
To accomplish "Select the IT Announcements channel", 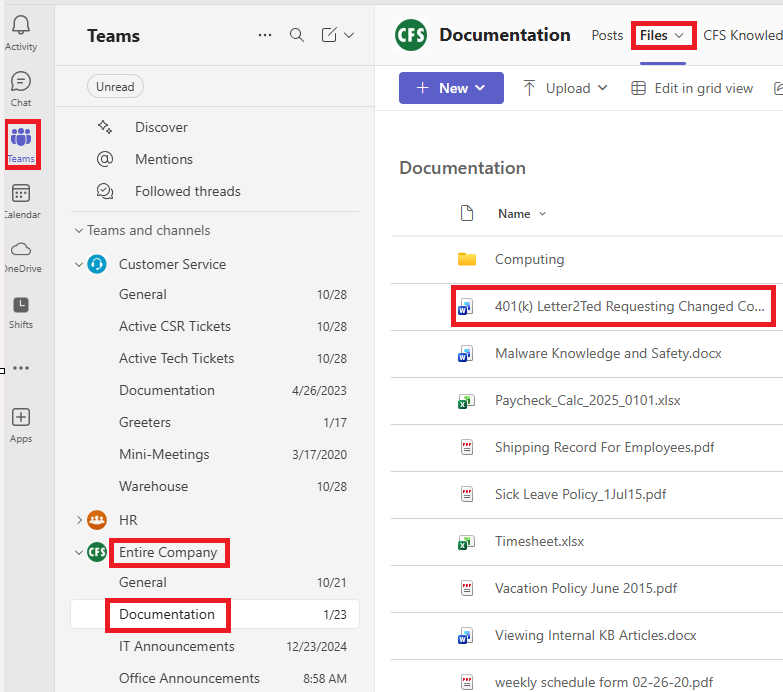I will pyautogui.click(x=176, y=646).
